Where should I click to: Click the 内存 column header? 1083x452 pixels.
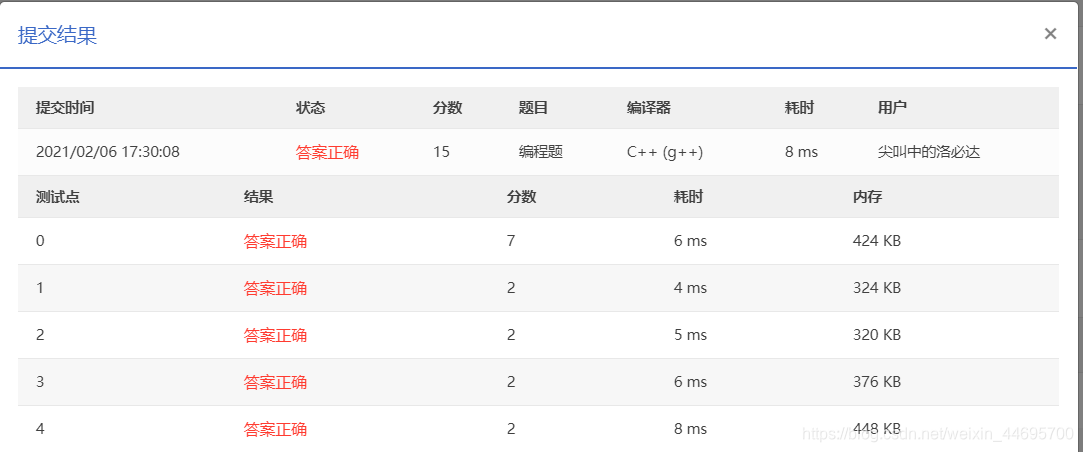868,197
